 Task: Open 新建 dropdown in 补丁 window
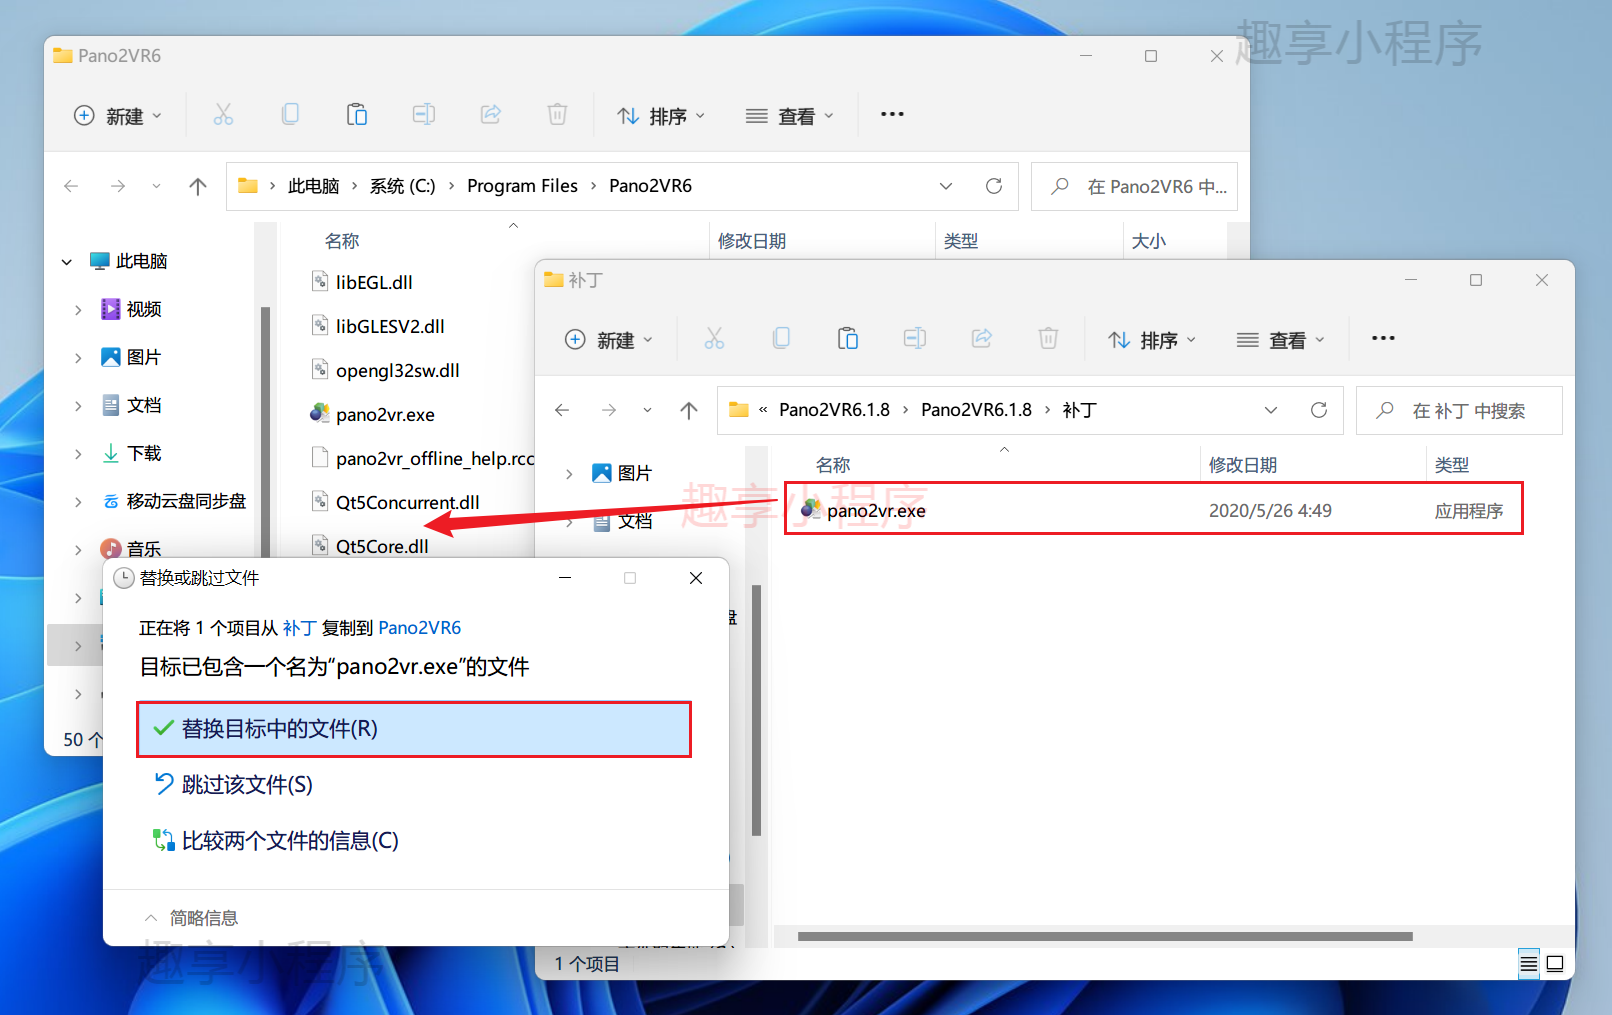(x=609, y=340)
